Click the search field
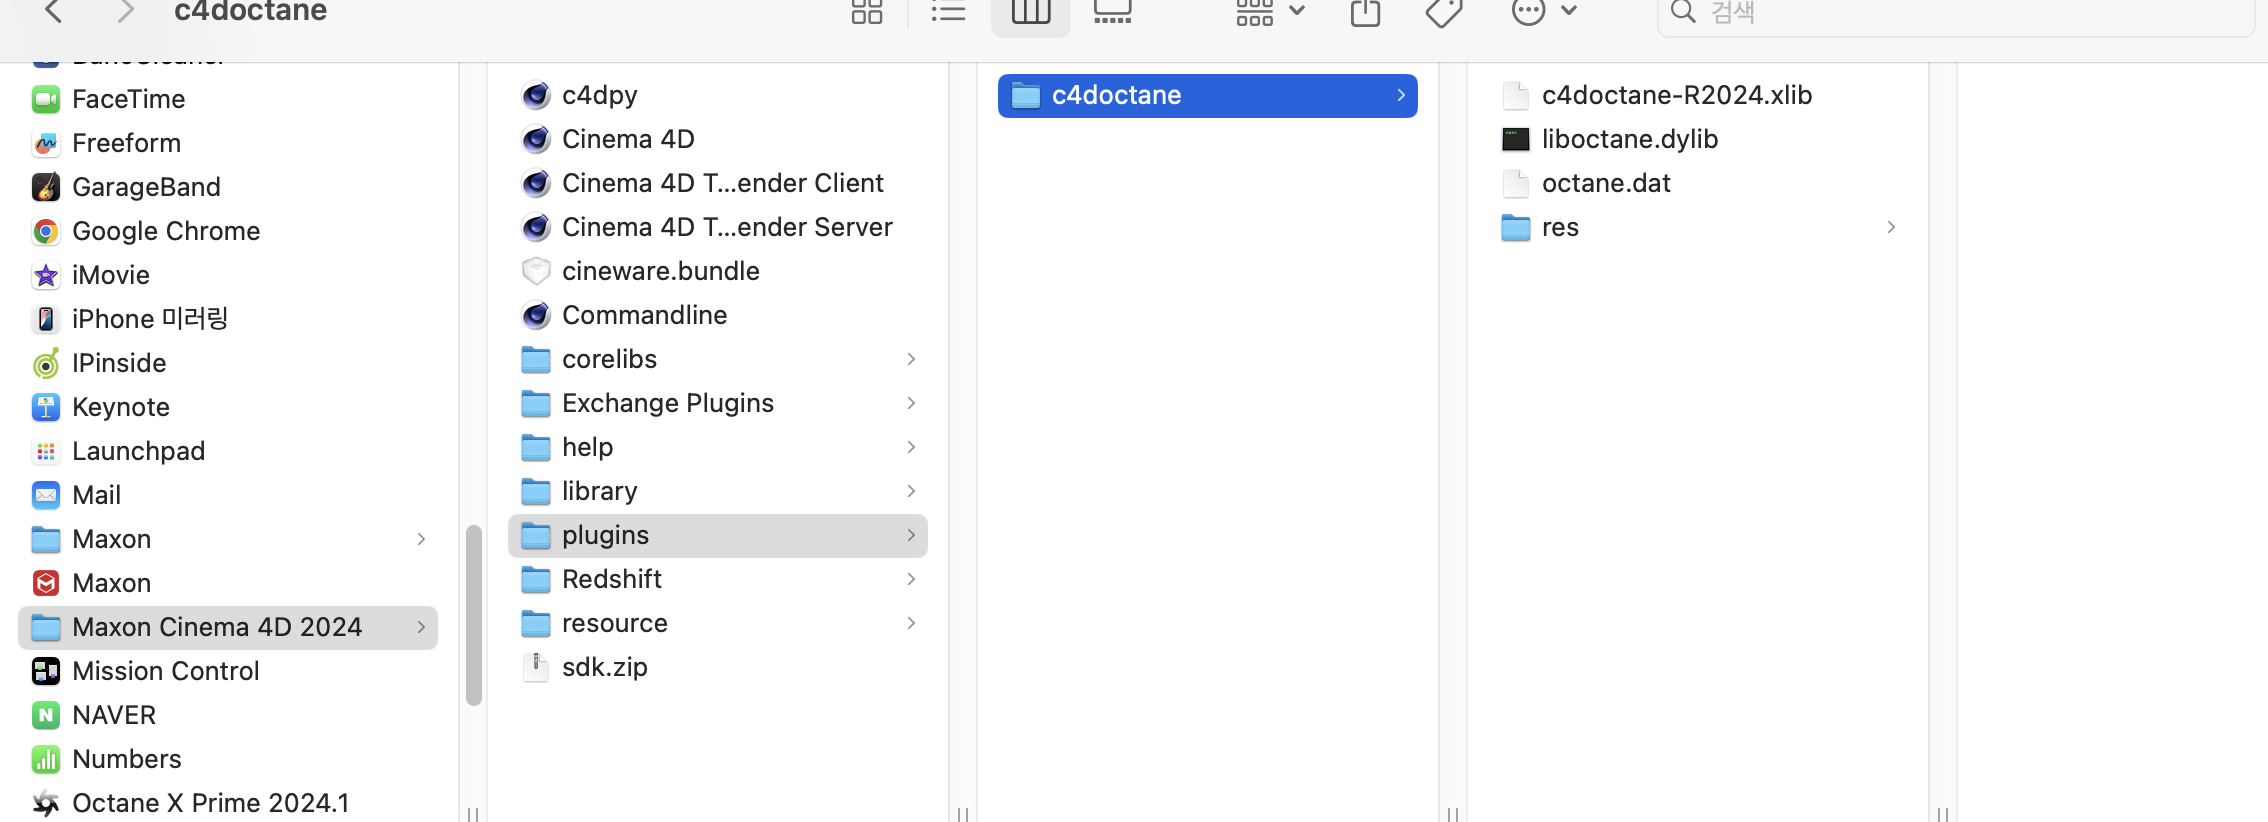The image size is (2268, 822). [1950, 13]
